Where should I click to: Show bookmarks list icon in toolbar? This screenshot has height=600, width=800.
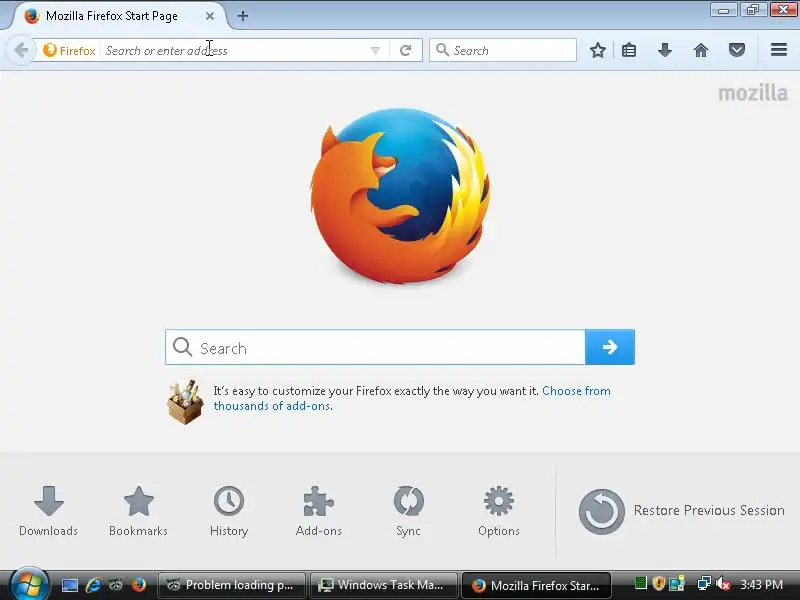tap(629, 50)
